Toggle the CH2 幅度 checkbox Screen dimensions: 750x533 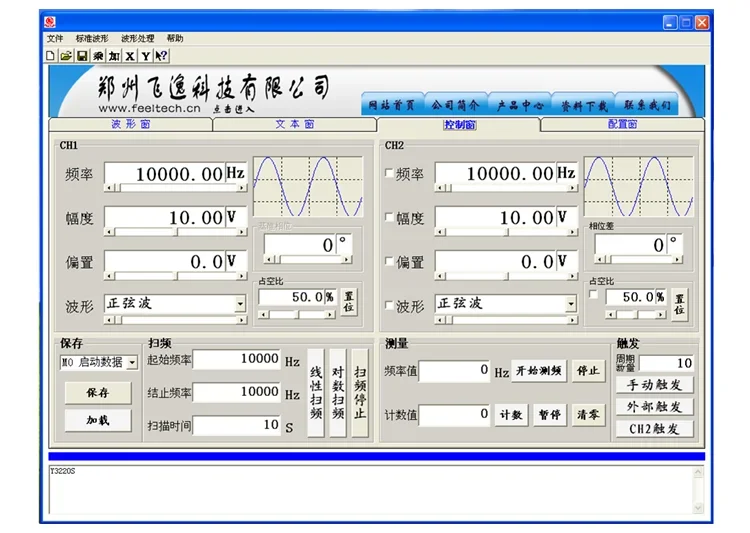[x=389, y=217]
